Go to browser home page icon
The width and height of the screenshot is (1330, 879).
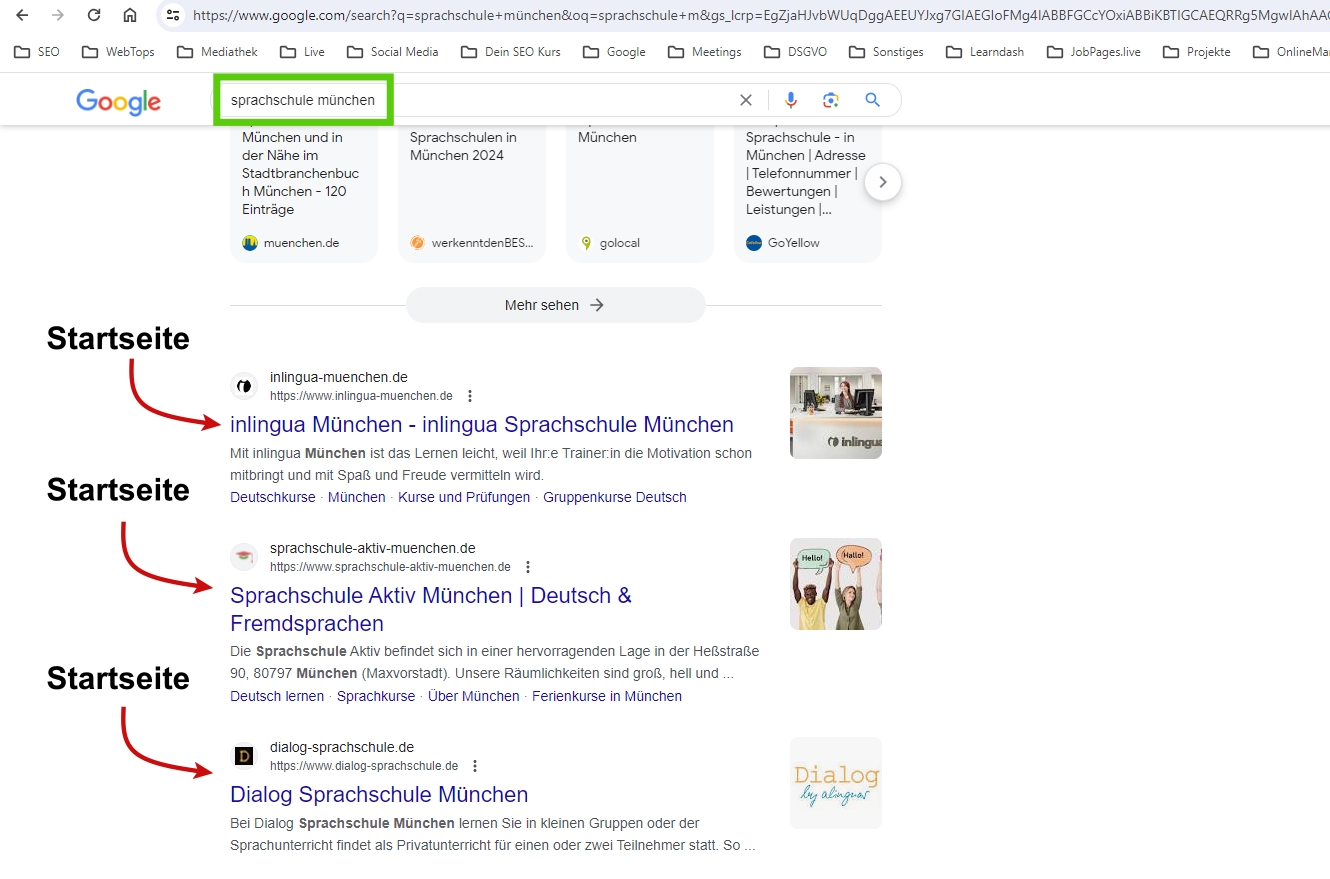[x=130, y=15]
